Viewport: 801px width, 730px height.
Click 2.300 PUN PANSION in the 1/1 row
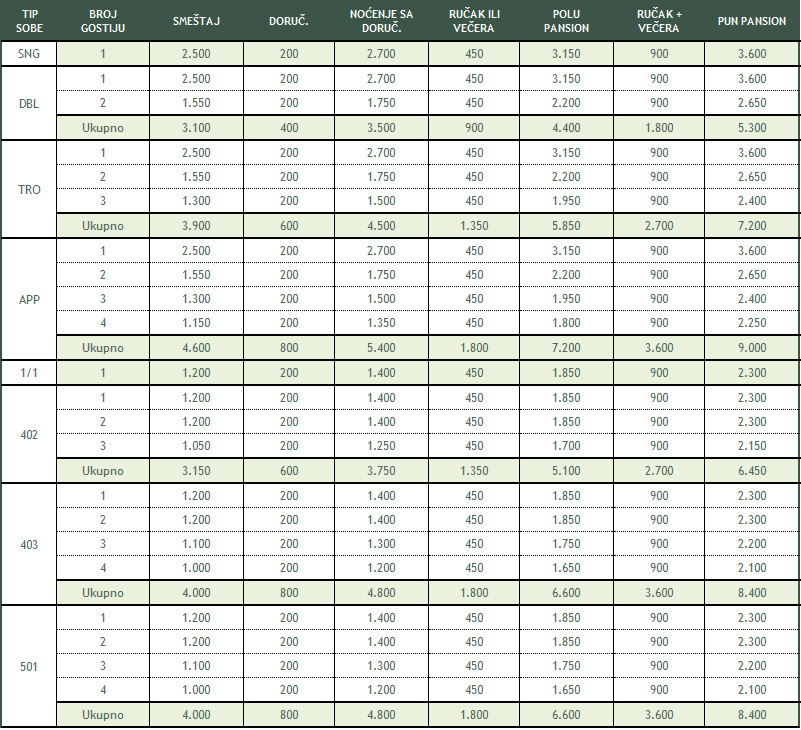751,373
